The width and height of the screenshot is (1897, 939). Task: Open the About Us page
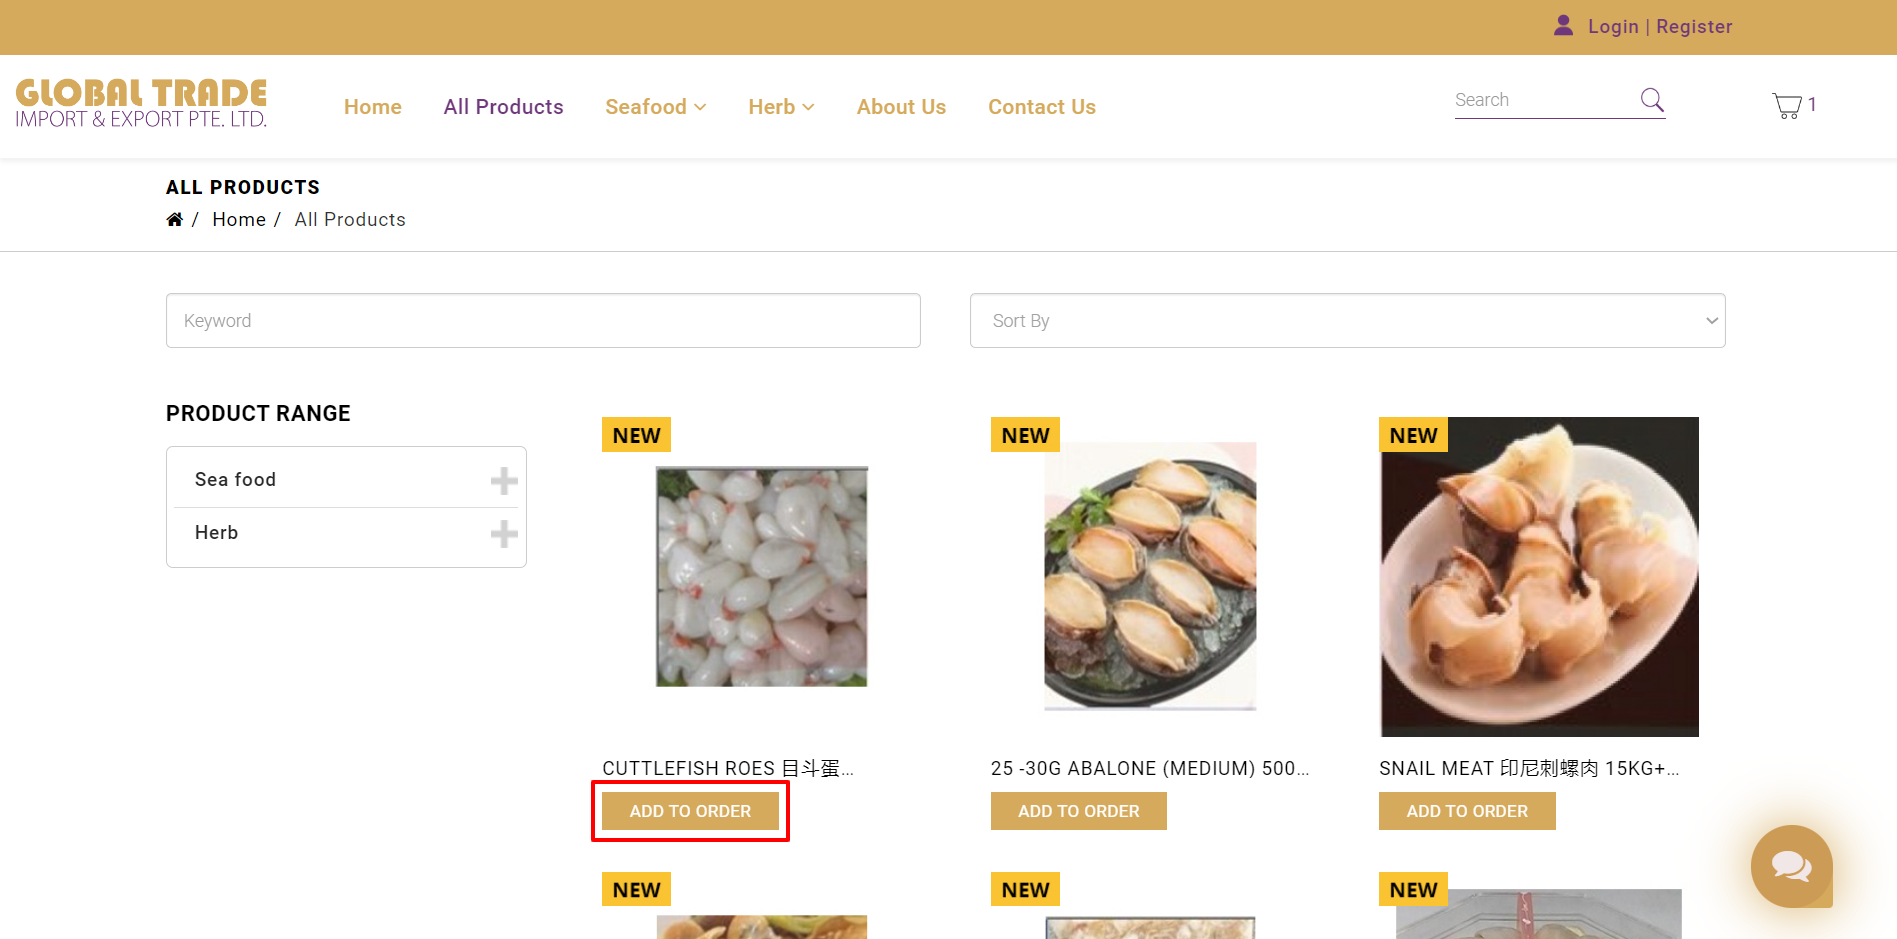(x=901, y=107)
